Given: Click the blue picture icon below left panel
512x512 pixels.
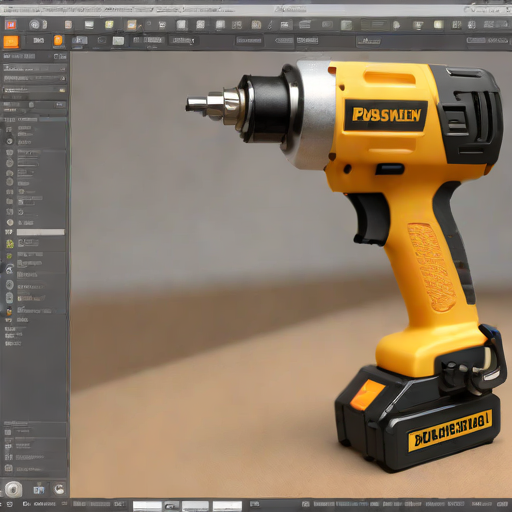Looking at the screenshot, I should coord(39,489).
